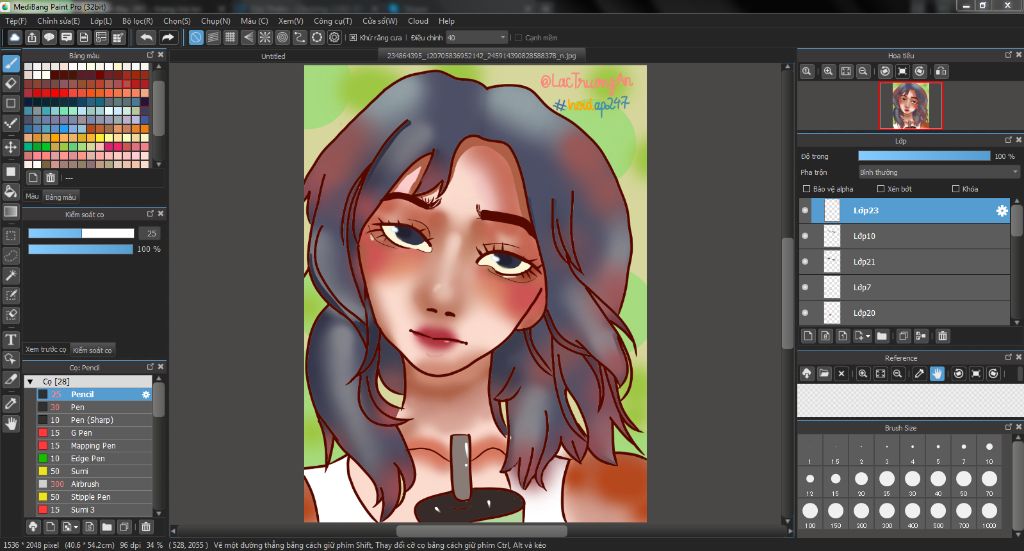Screen dimensions: 1024x551
Task: Add a new layer folder
Action: point(882,336)
